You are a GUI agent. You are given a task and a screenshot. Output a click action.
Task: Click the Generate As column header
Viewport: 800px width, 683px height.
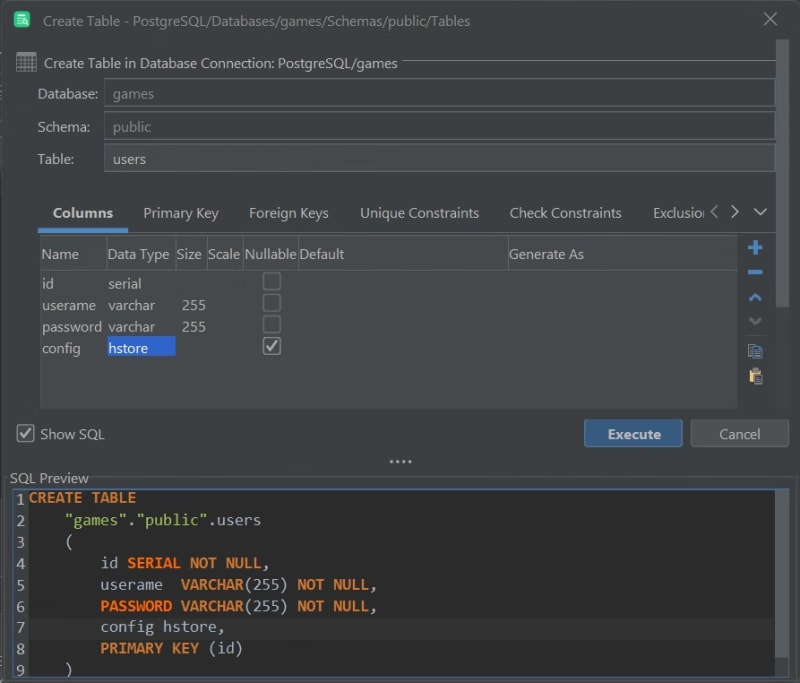(622, 254)
